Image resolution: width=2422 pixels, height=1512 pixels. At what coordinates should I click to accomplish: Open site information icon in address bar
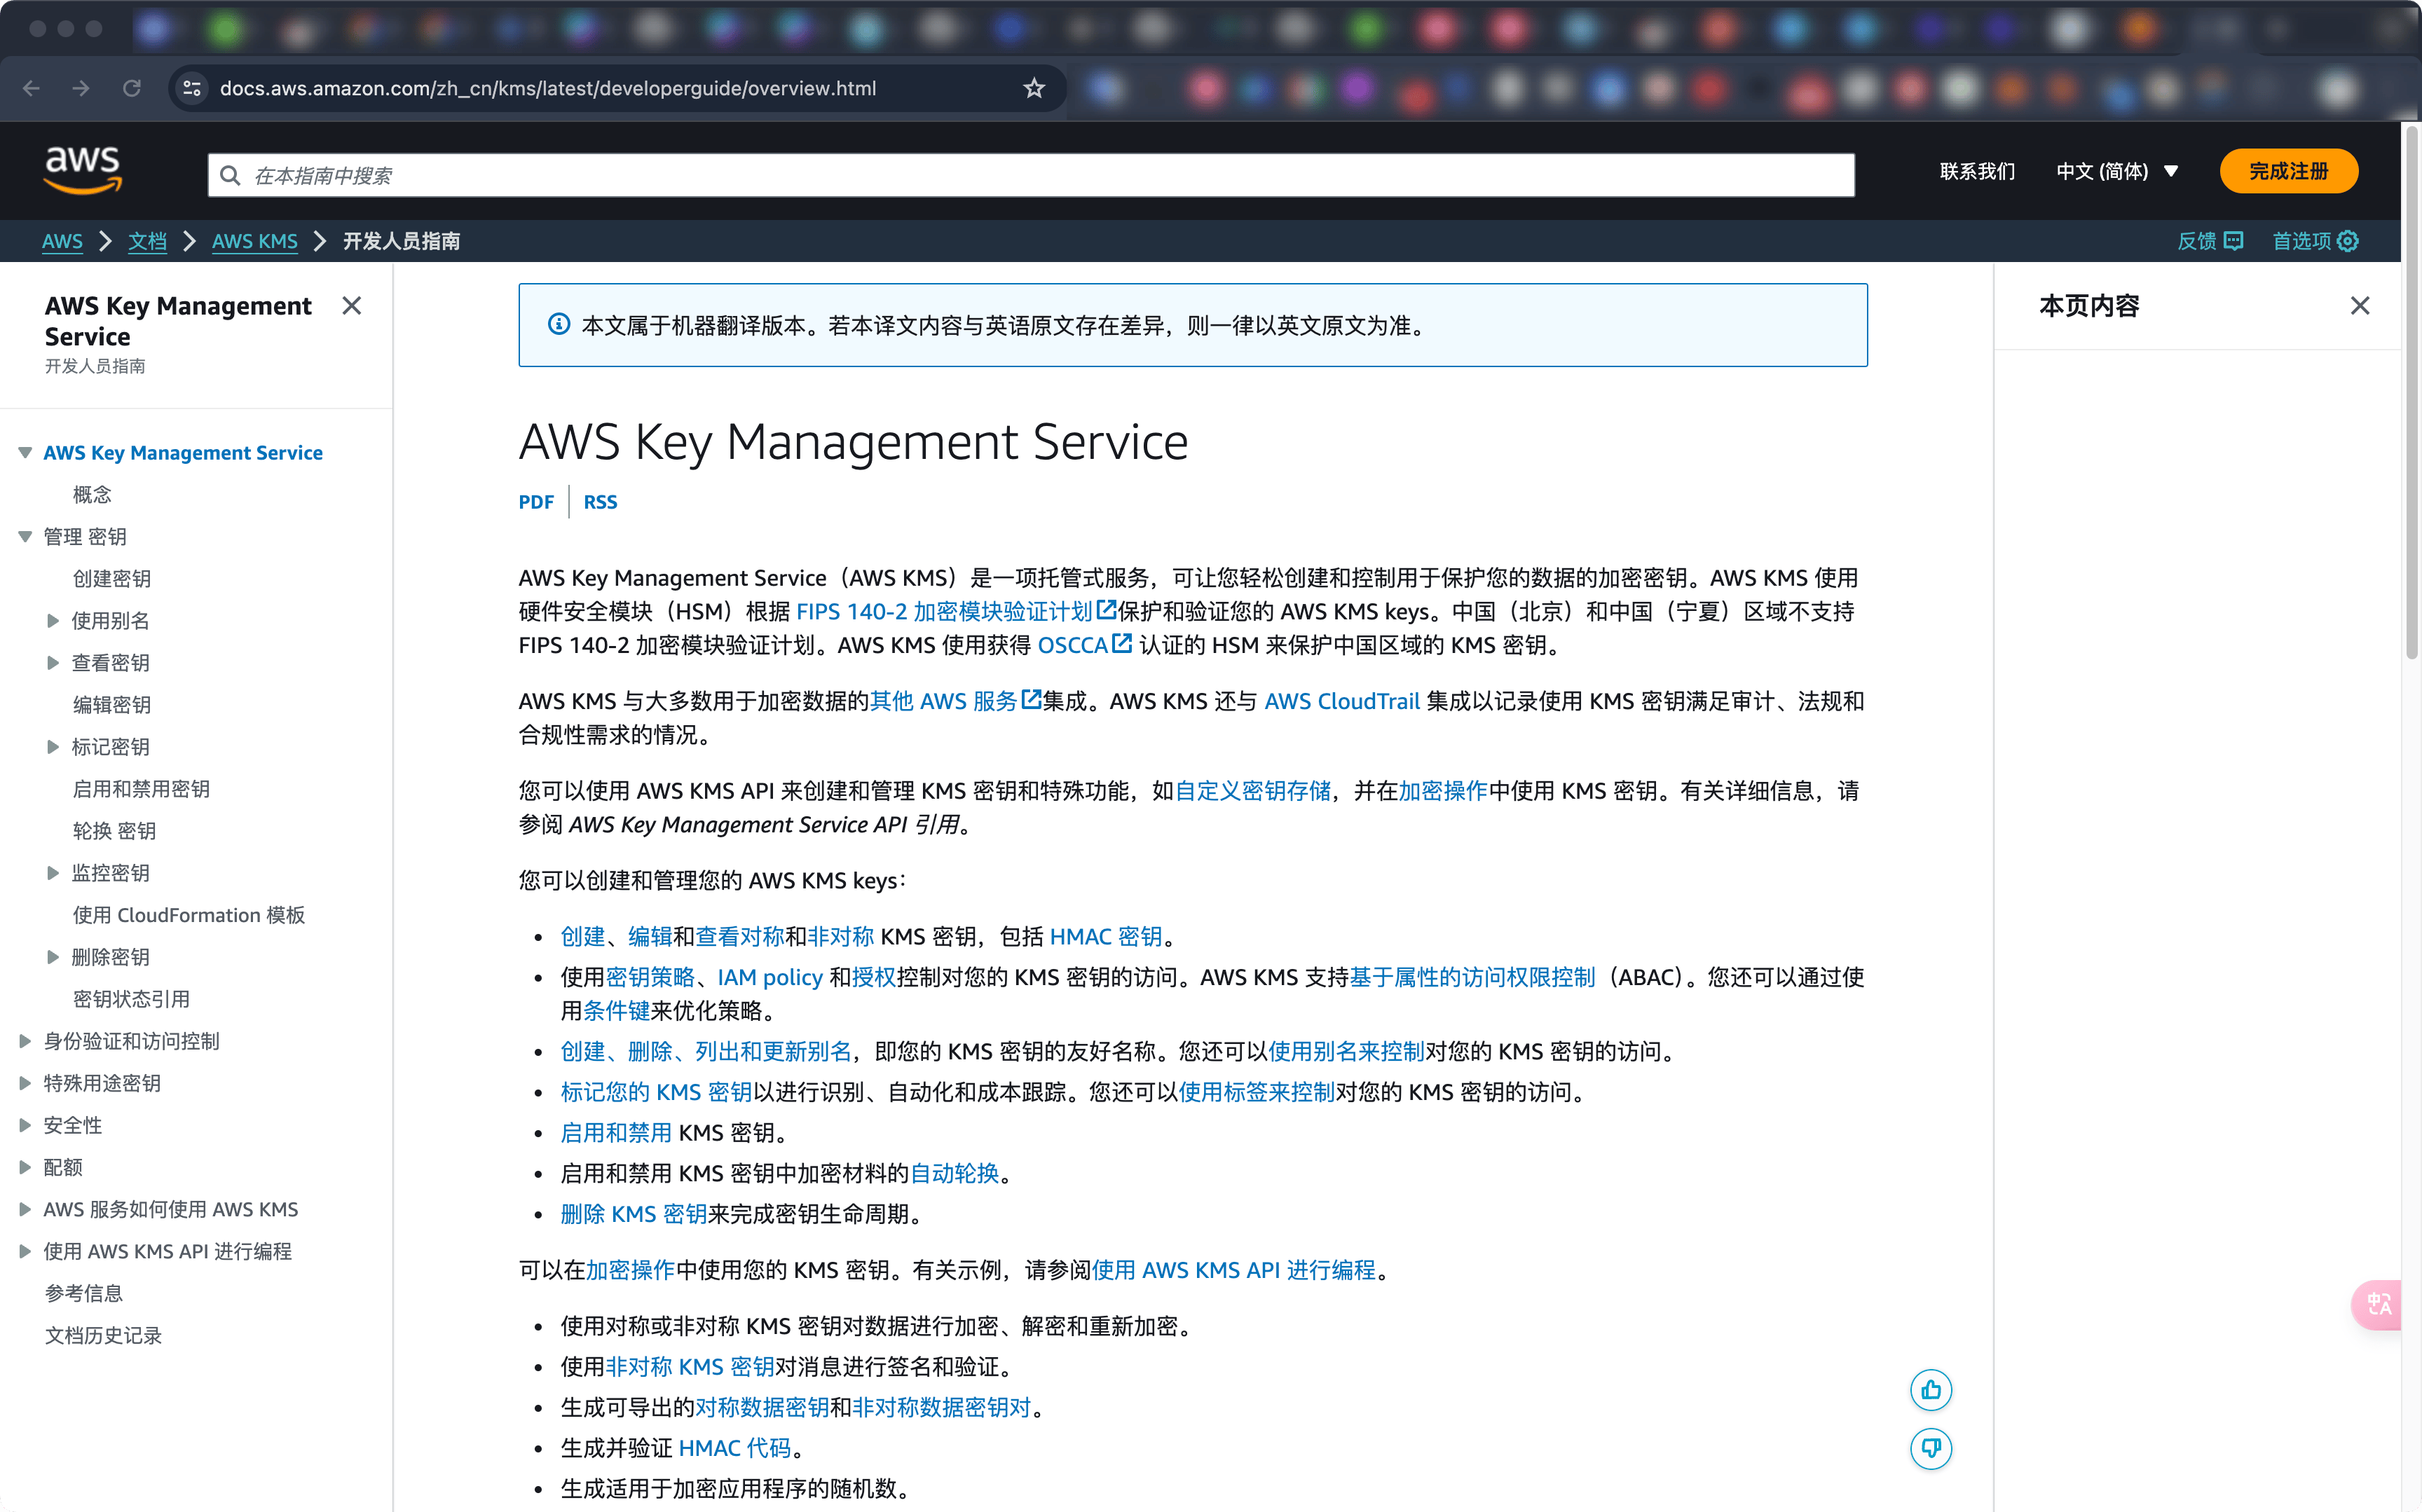click(x=192, y=89)
